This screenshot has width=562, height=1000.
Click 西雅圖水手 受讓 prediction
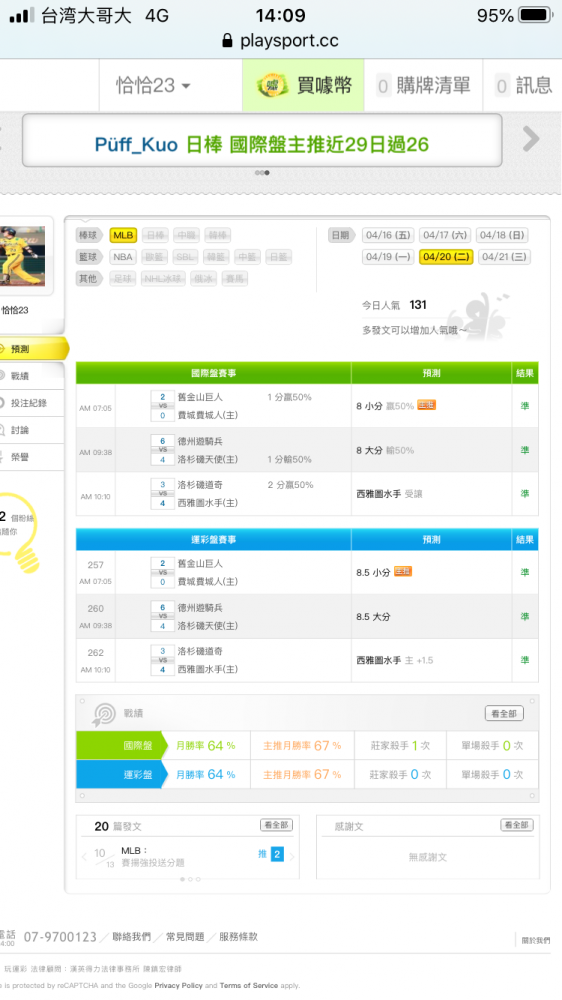coord(389,494)
